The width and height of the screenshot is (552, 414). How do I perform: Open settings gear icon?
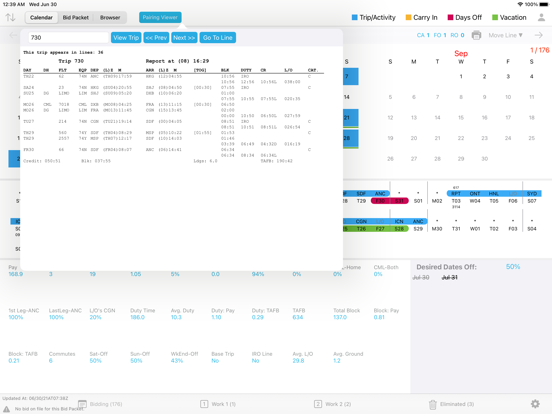pos(535,404)
